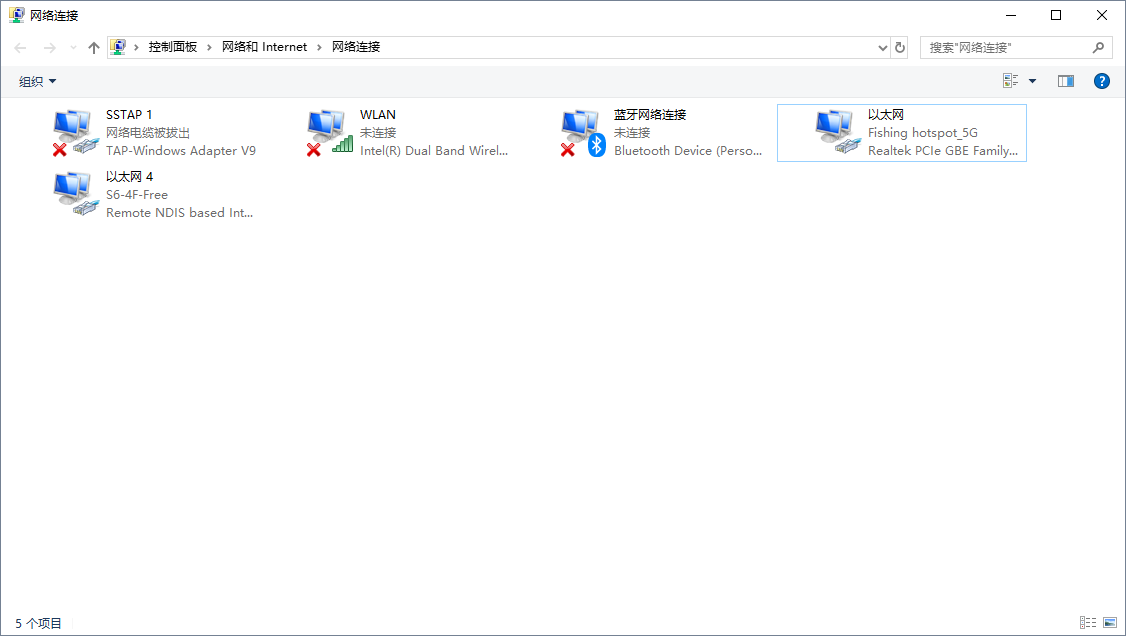Click 网络连接 breadcrumb
The image size is (1126, 636).
click(356, 47)
